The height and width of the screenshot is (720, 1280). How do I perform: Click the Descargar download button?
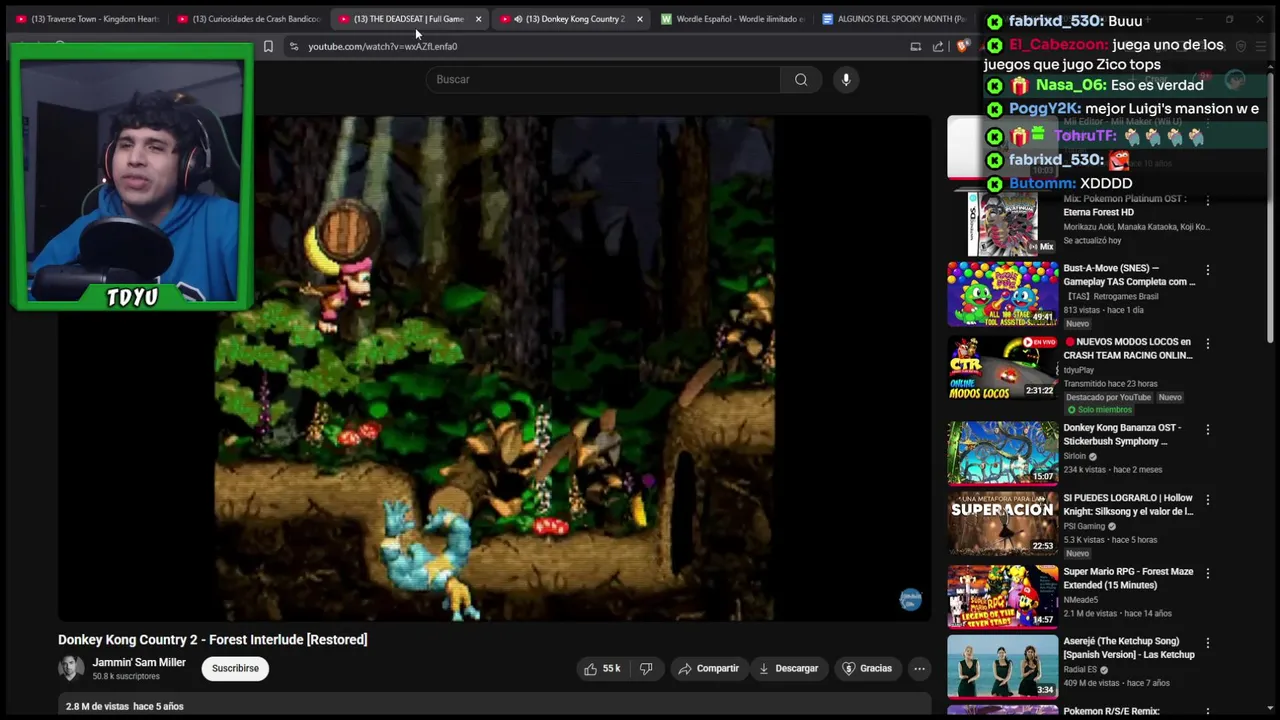pos(788,668)
